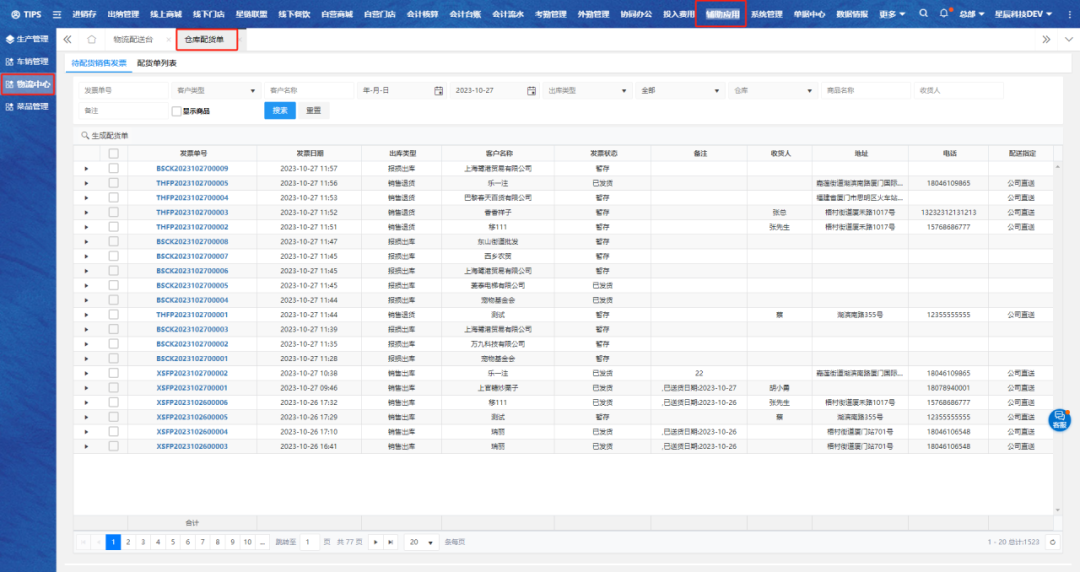Open the customer service (客服) floating icon
The image size is (1080, 572).
1058,419
